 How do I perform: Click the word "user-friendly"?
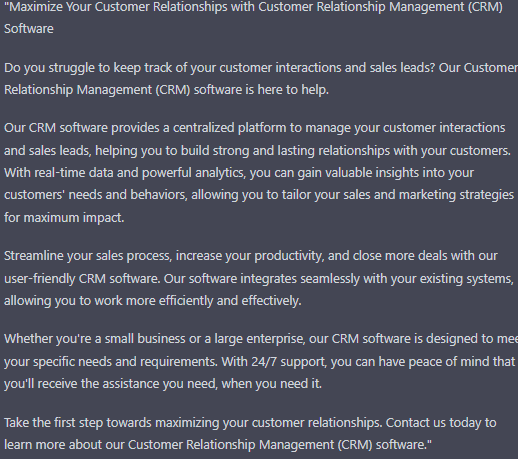point(40,279)
